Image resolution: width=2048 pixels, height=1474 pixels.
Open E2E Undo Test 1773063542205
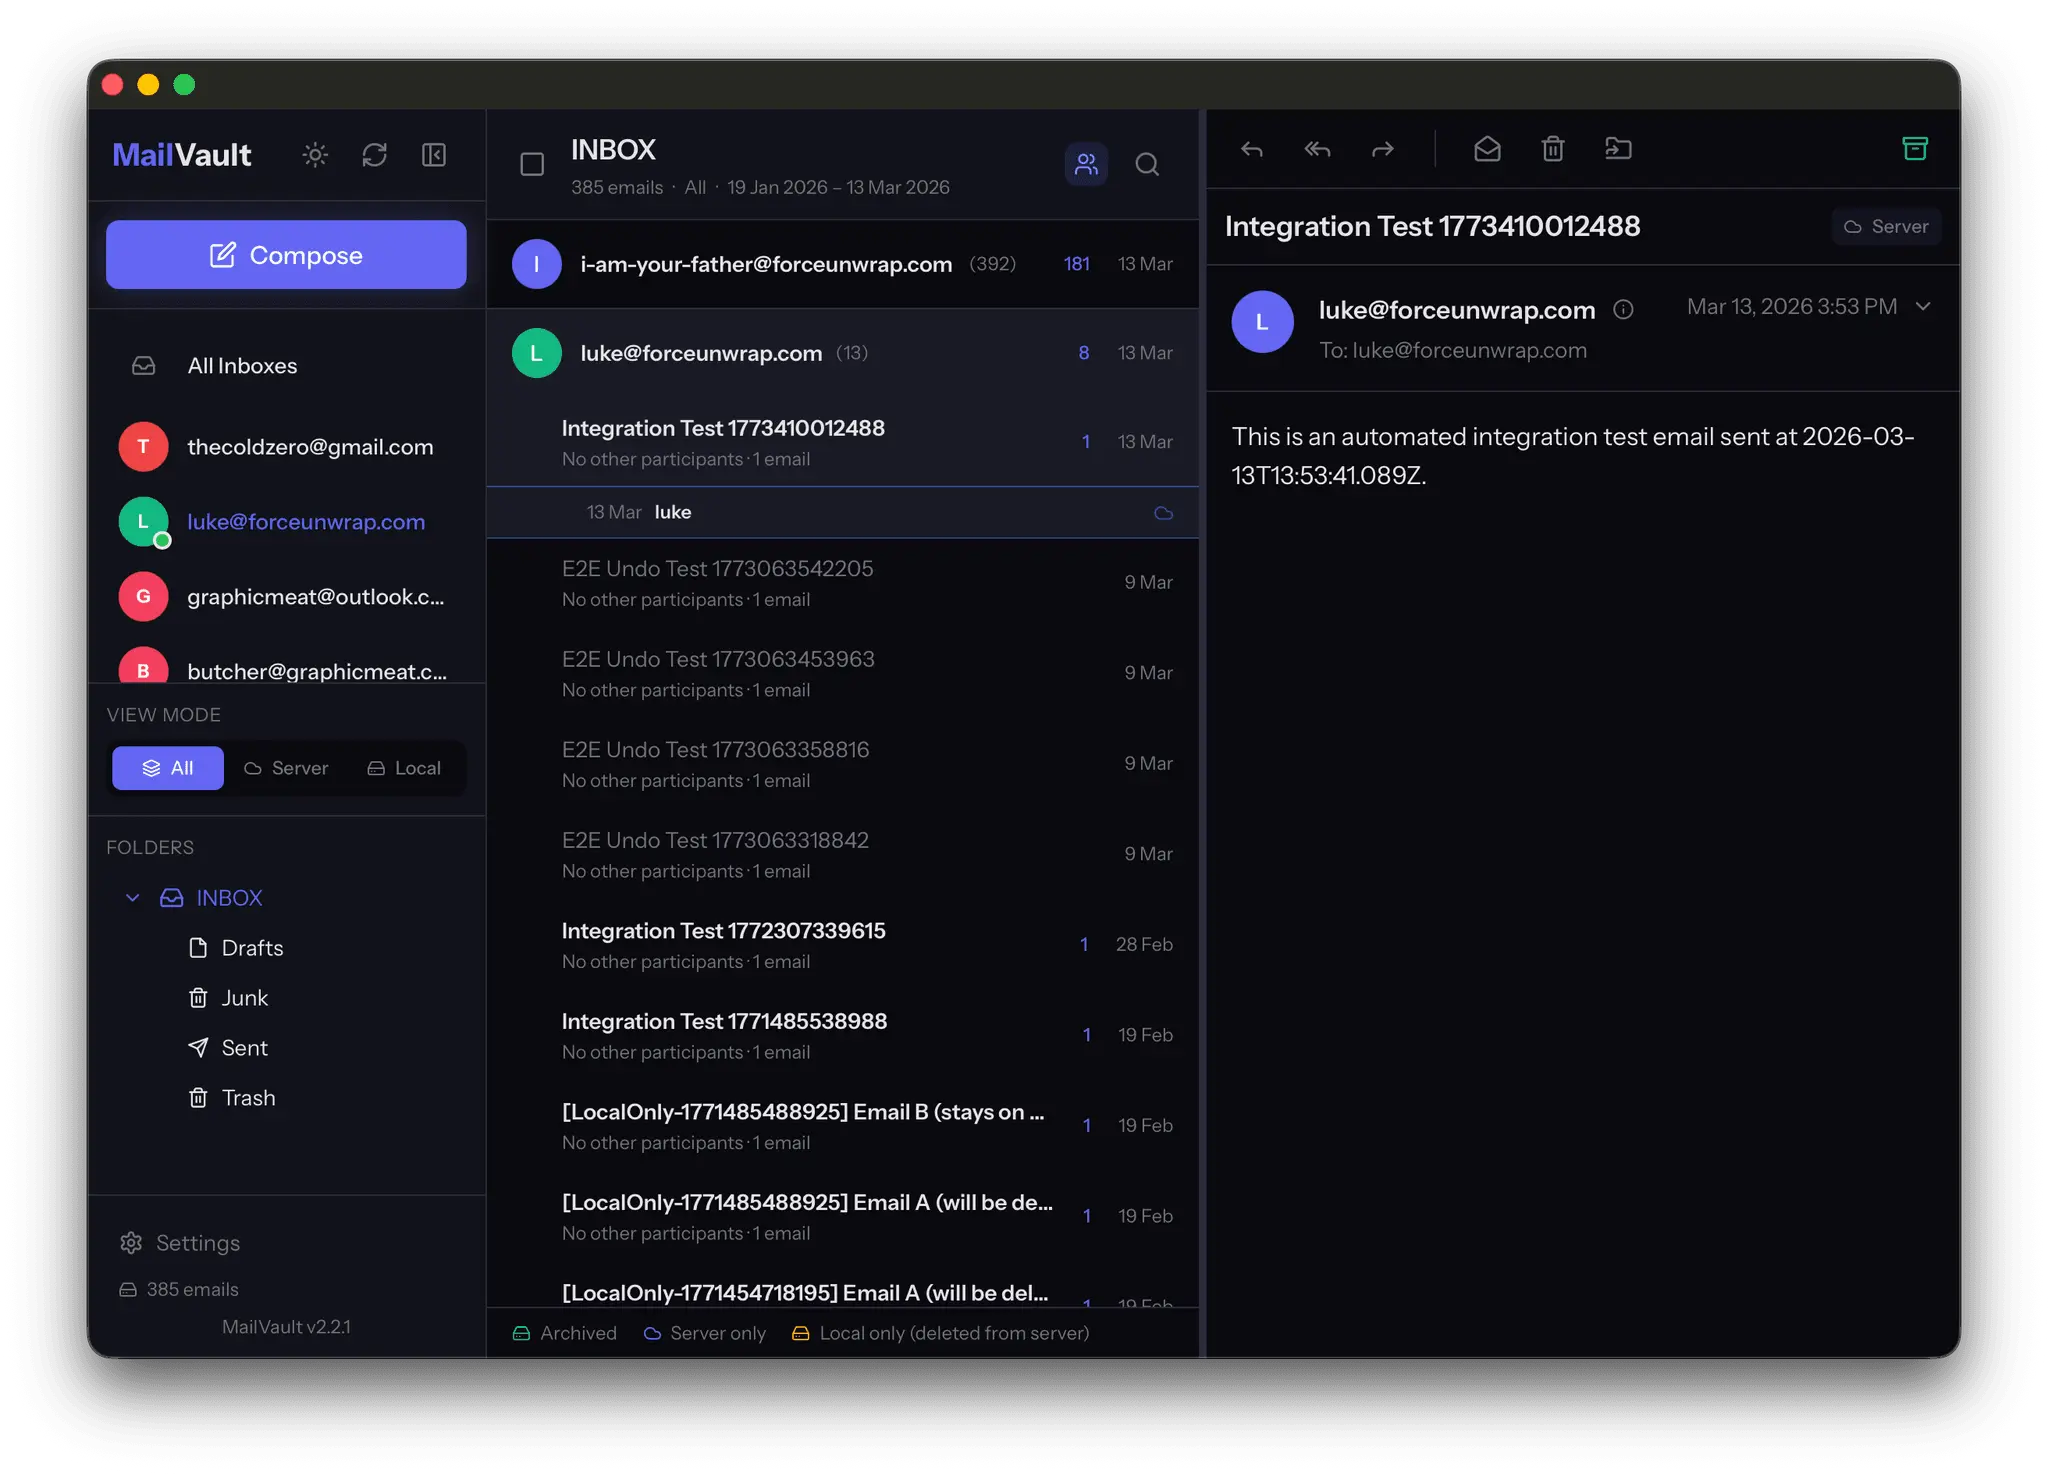(x=842, y=583)
